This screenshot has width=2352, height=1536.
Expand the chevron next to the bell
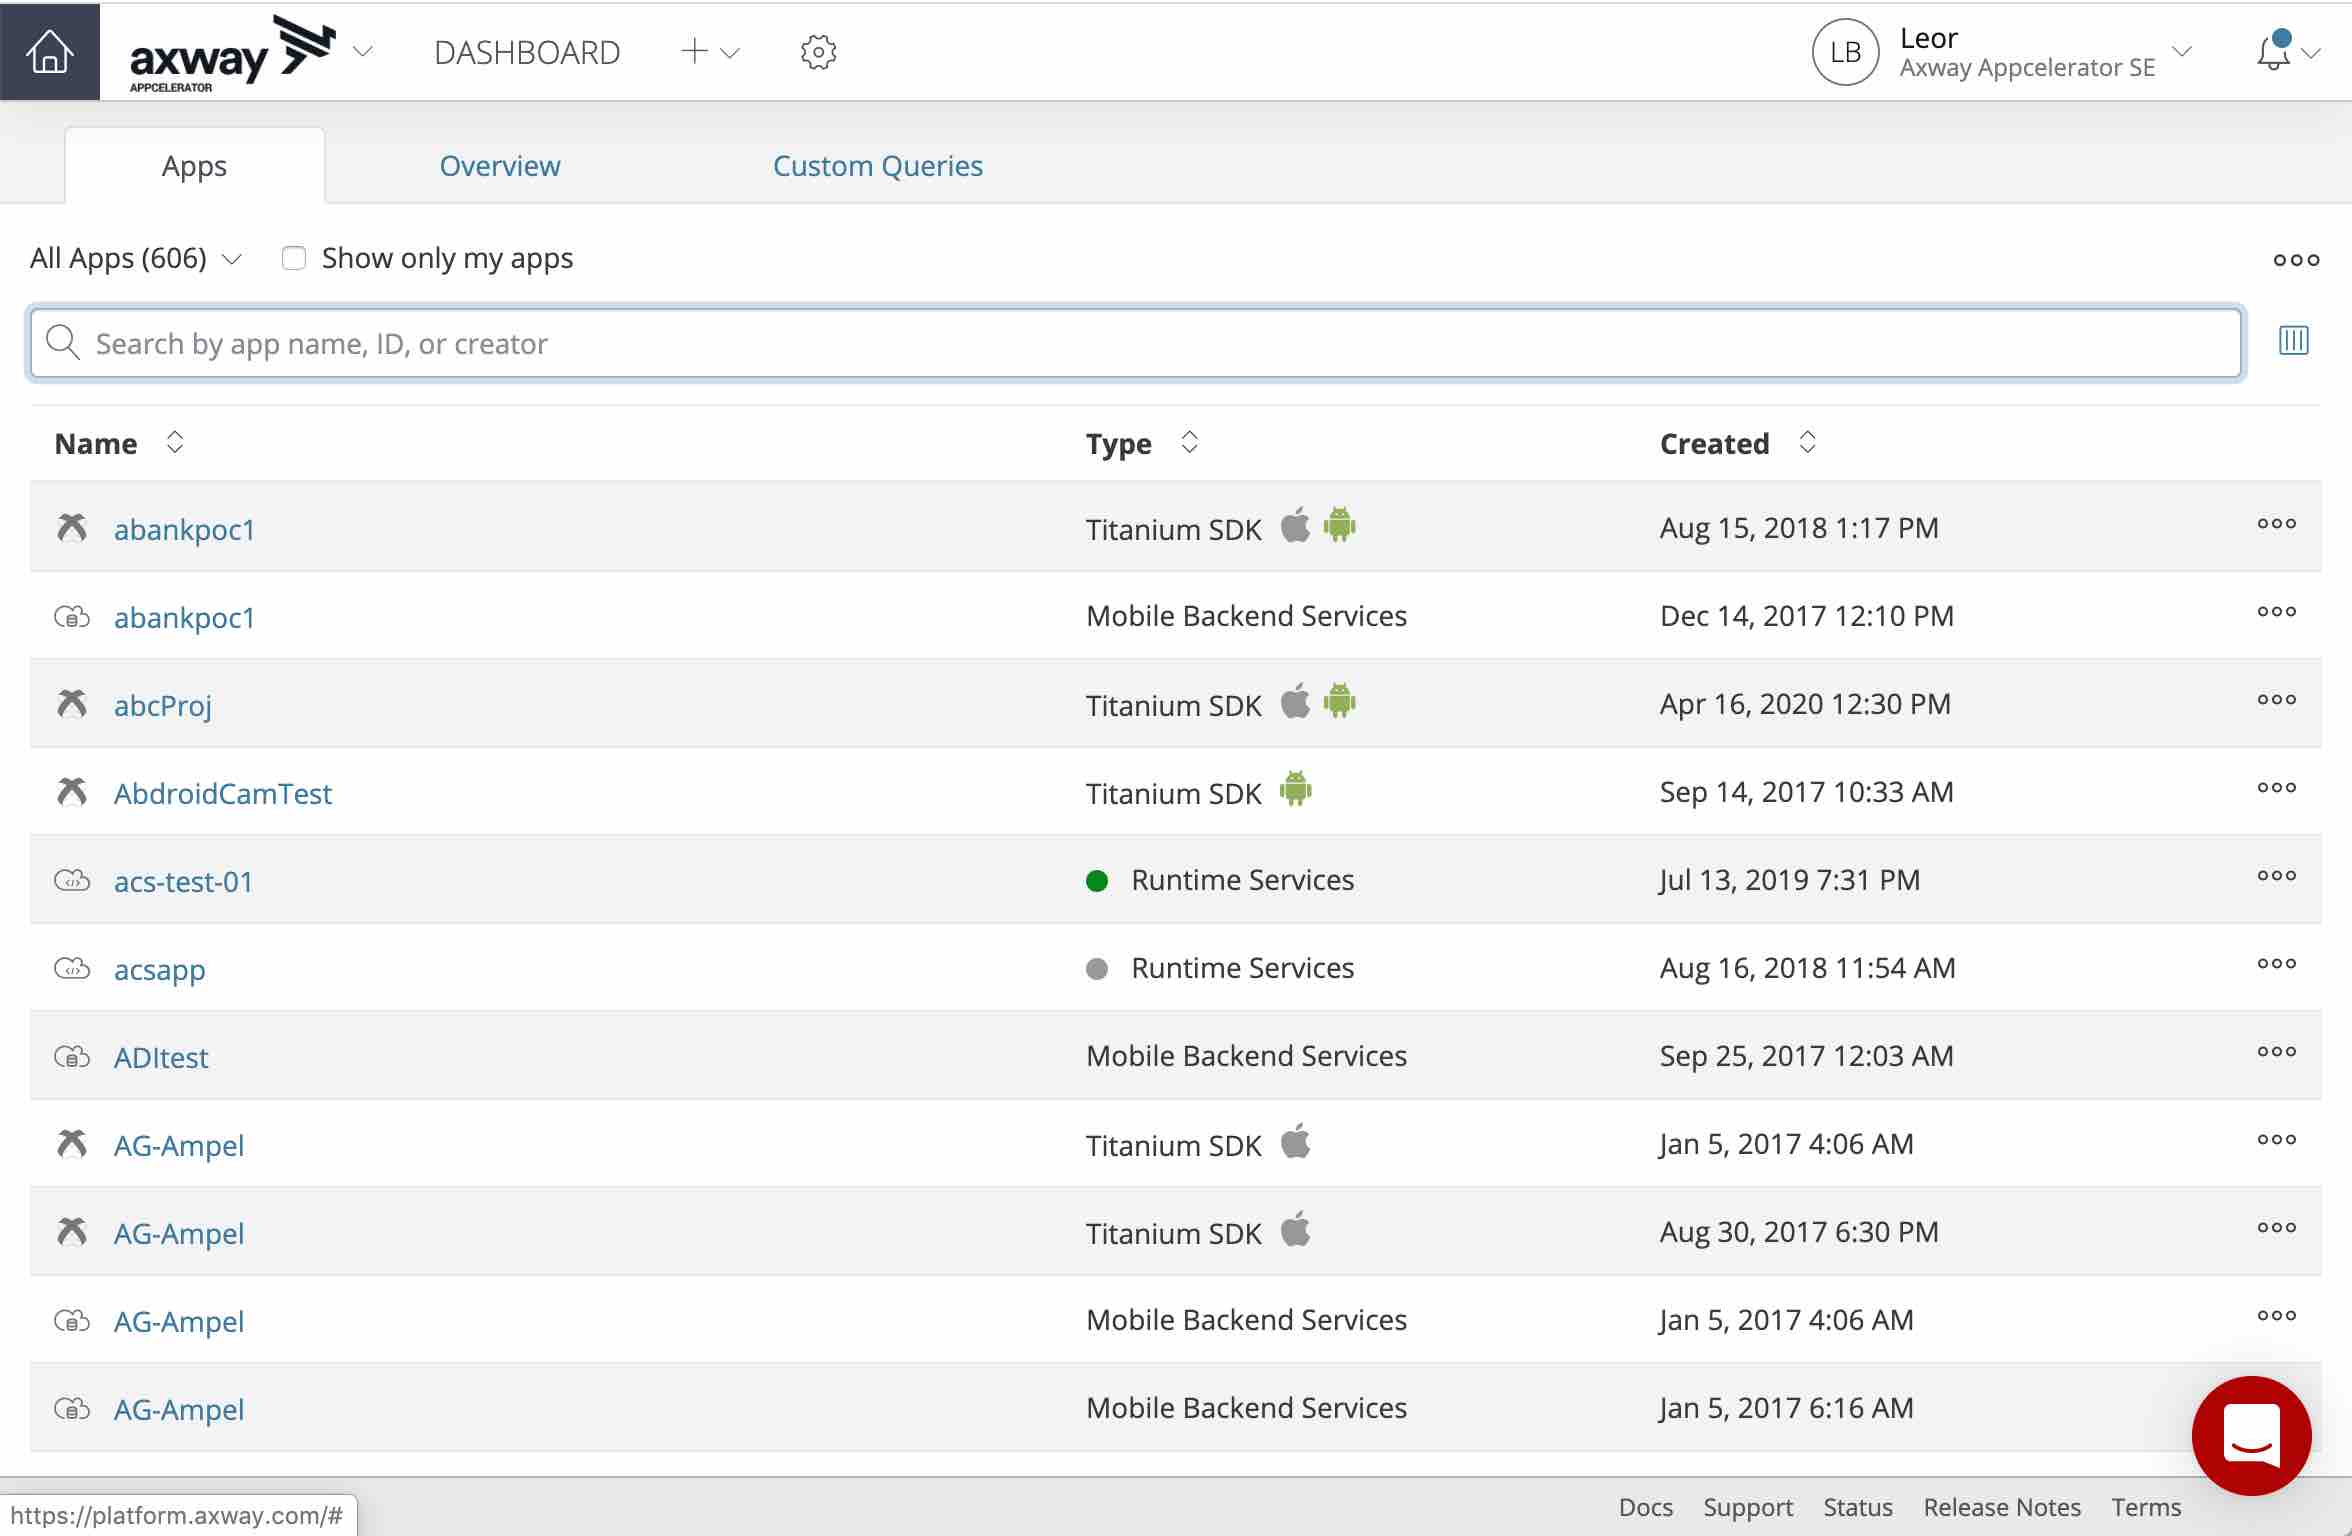click(2311, 53)
